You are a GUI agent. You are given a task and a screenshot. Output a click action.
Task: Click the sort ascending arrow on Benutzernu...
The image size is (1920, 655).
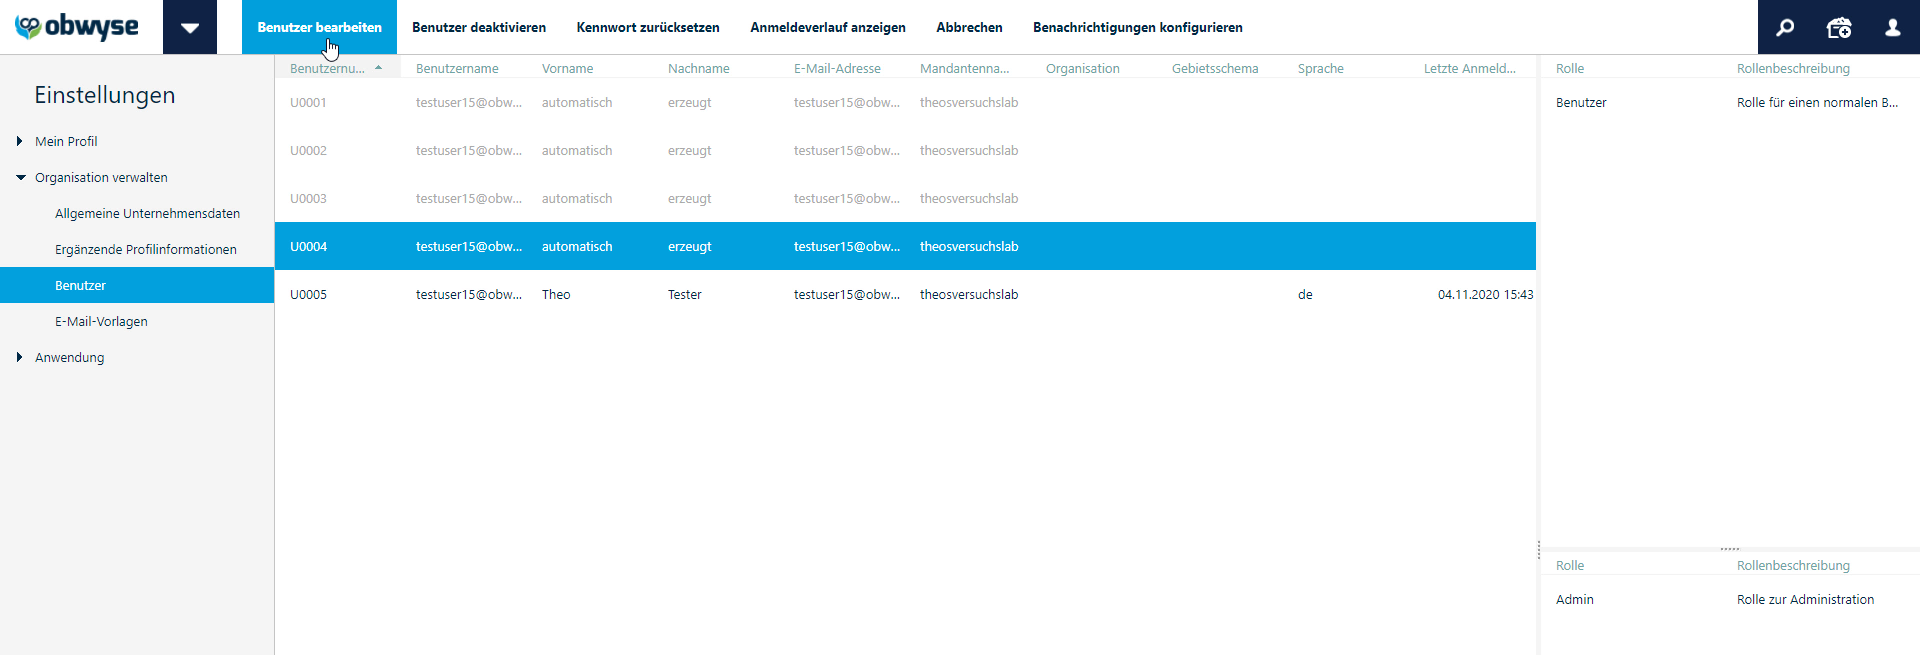(378, 68)
